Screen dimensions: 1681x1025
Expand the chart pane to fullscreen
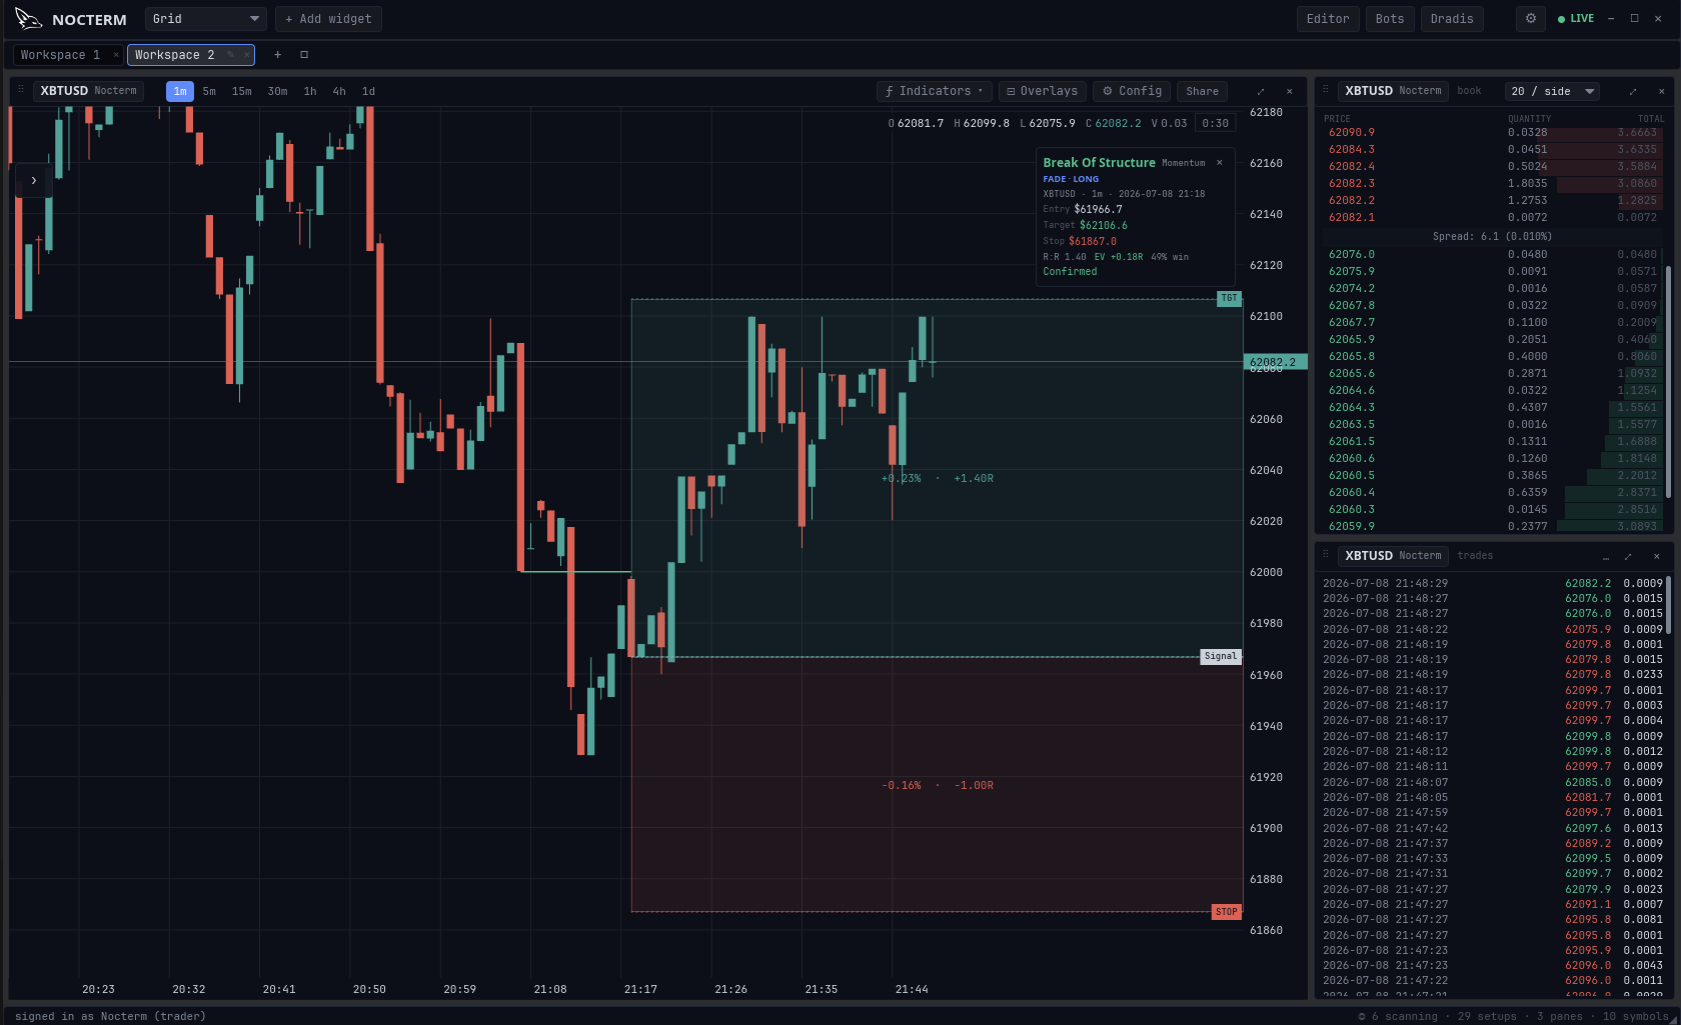(x=1261, y=91)
